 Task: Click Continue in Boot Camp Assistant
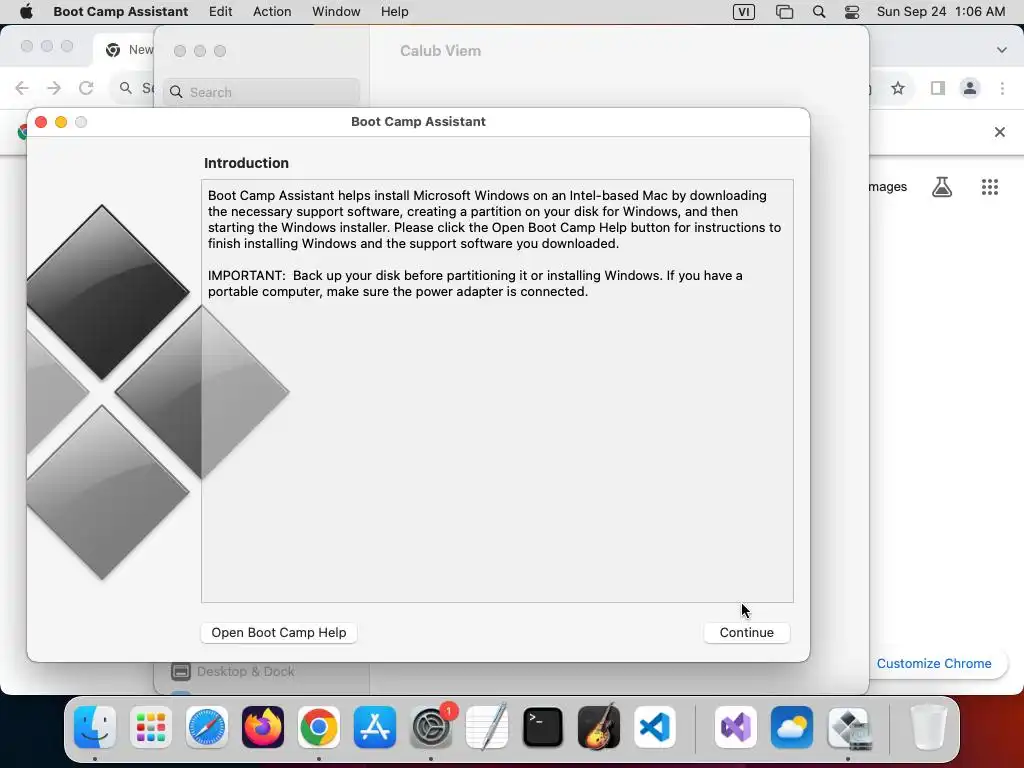point(746,632)
